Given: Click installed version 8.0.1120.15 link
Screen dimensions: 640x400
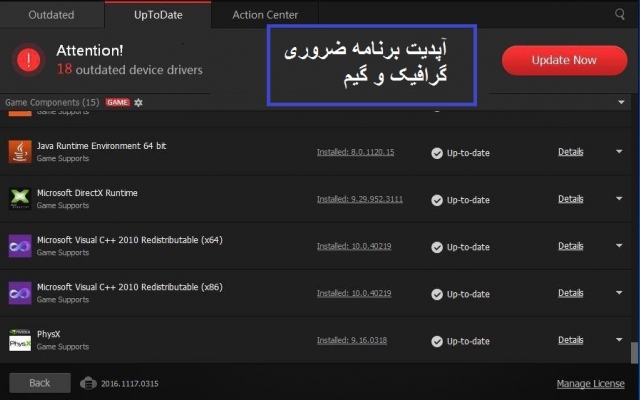Looking at the screenshot, I should 356,152.
